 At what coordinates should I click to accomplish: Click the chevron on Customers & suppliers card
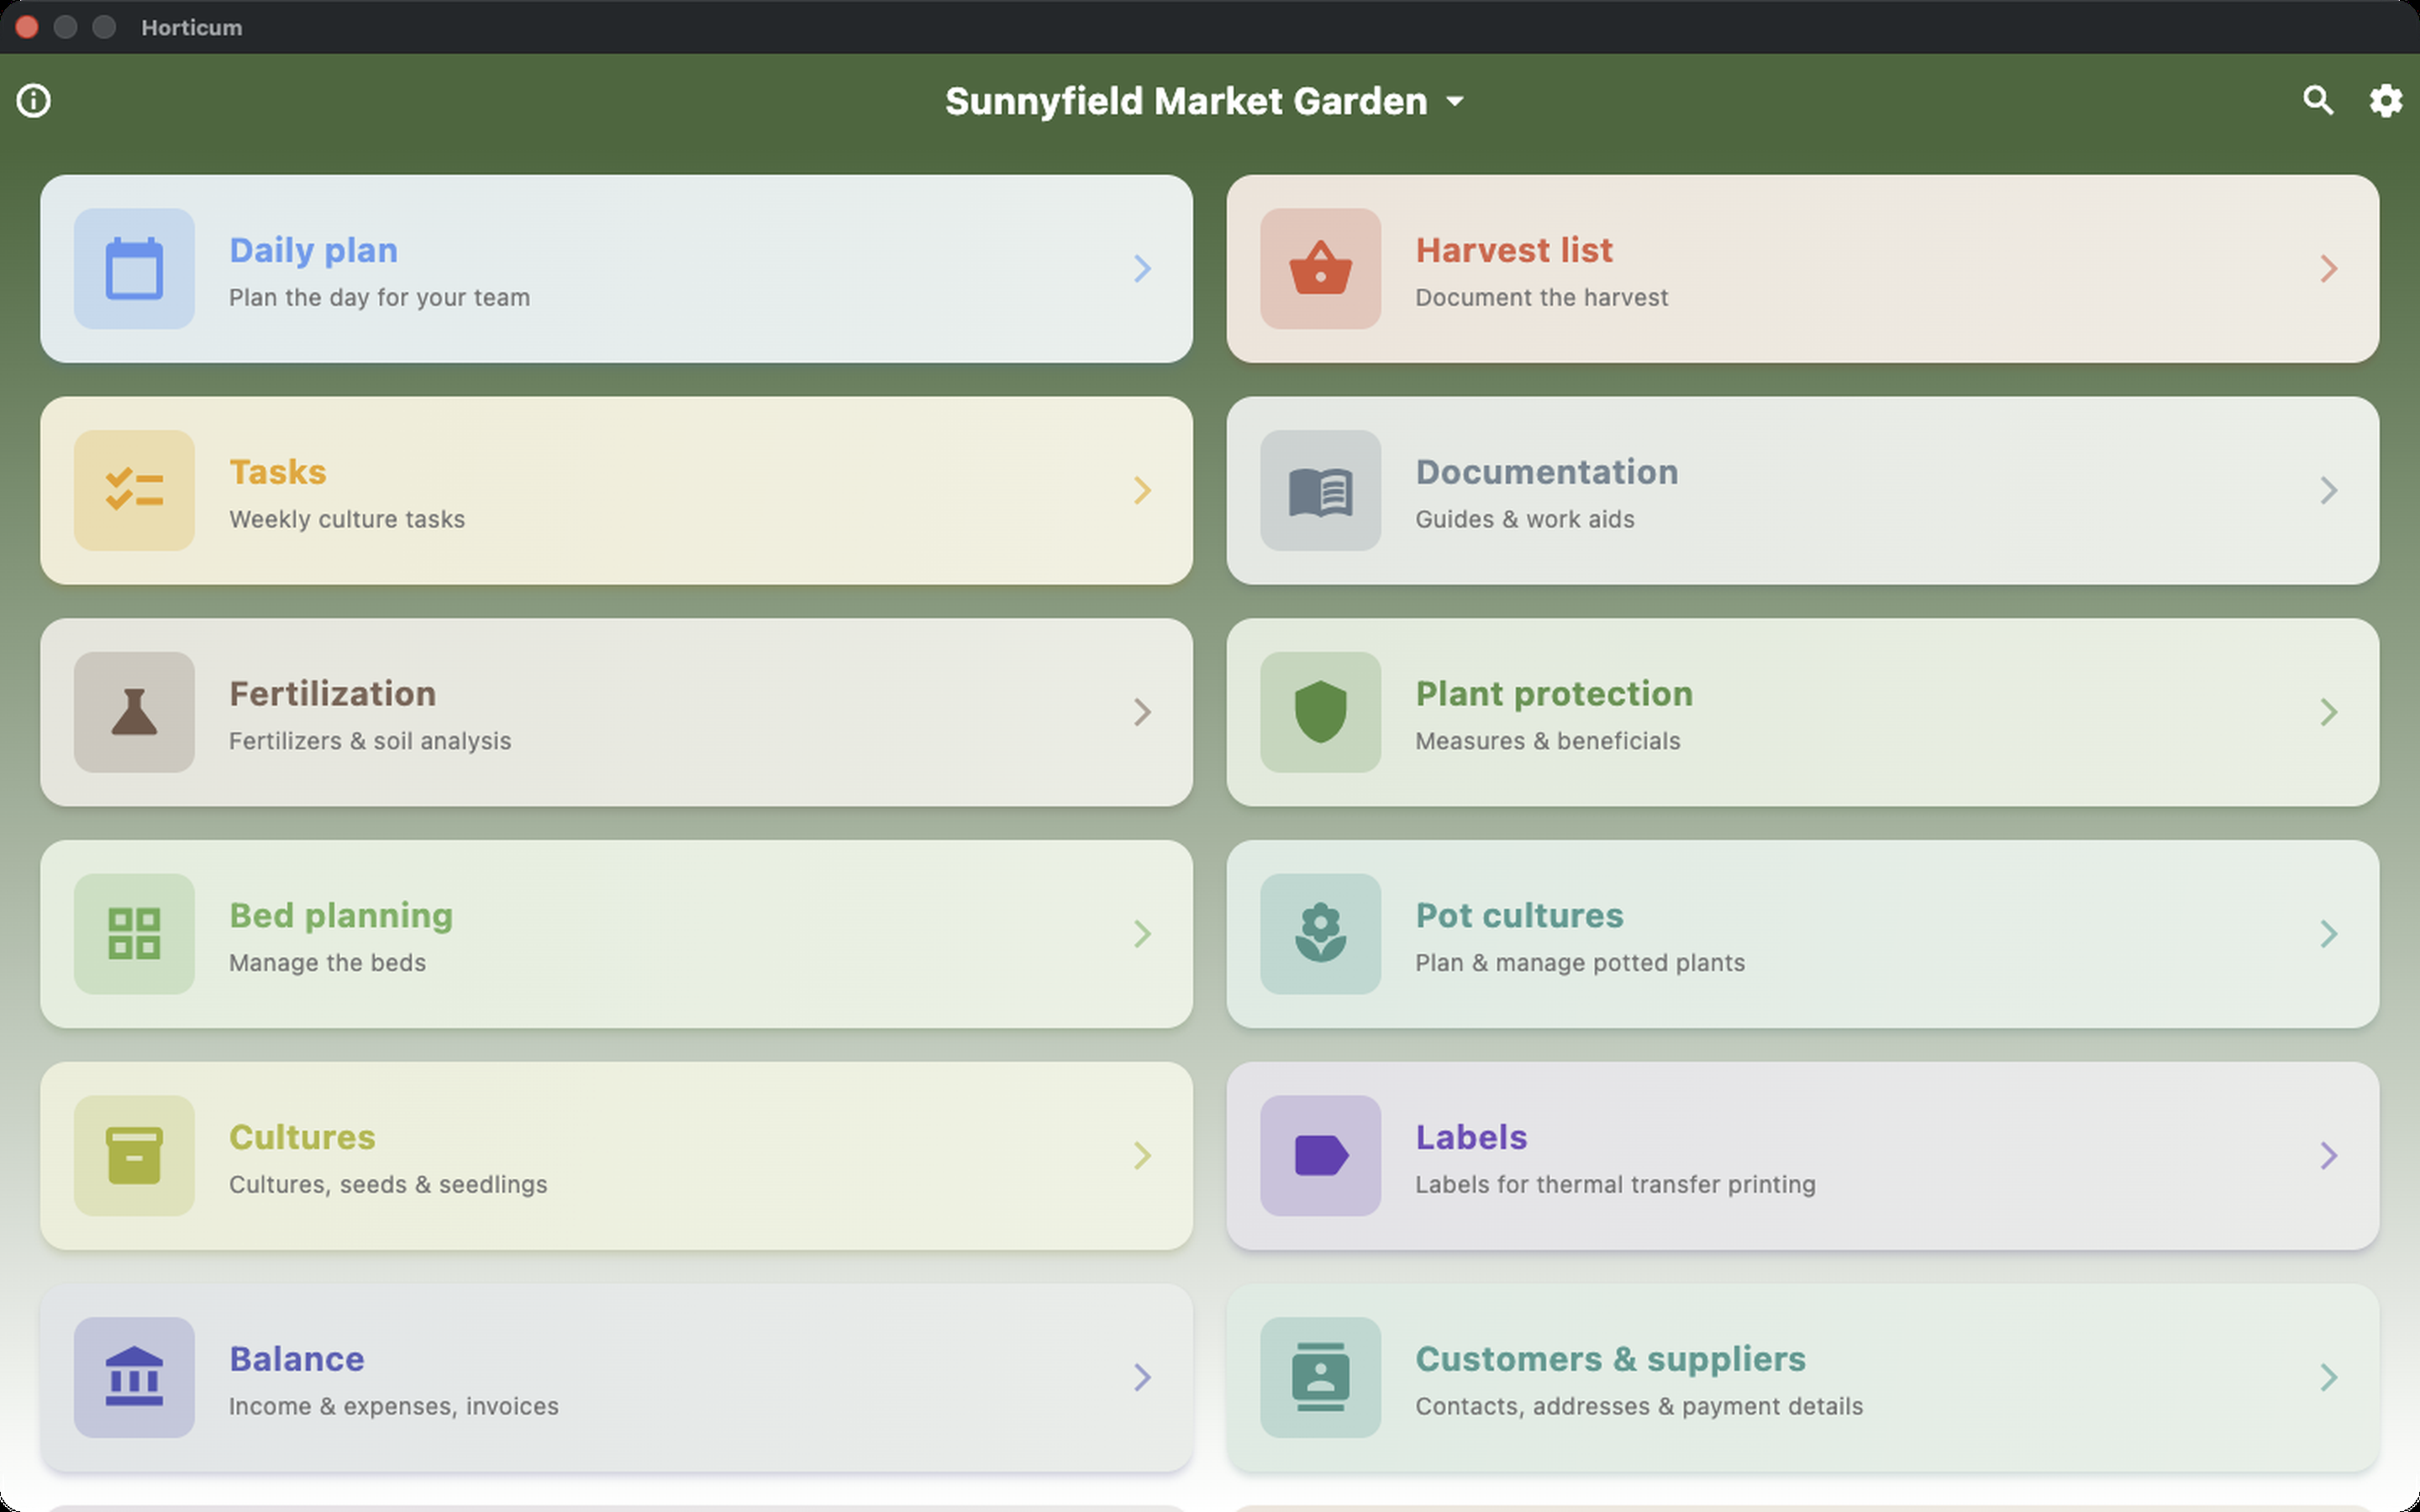point(2328,1378)
